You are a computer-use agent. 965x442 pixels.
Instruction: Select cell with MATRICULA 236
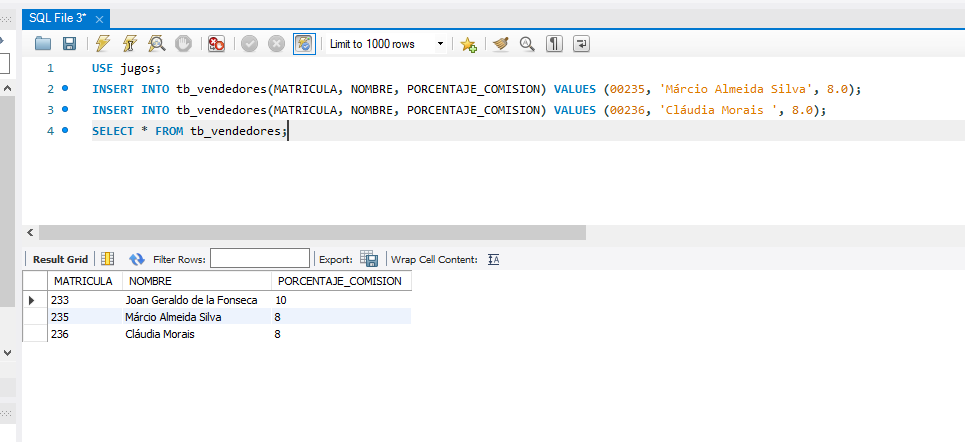tap(85, 334)
